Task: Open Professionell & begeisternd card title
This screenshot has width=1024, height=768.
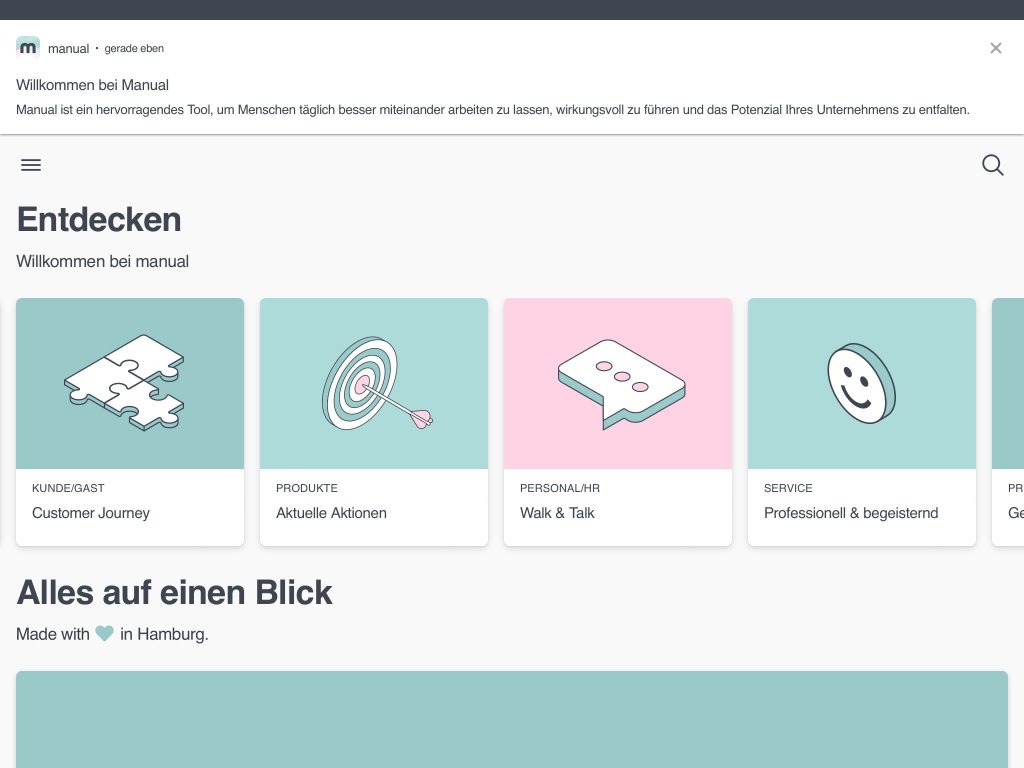Action: [851, 513]
